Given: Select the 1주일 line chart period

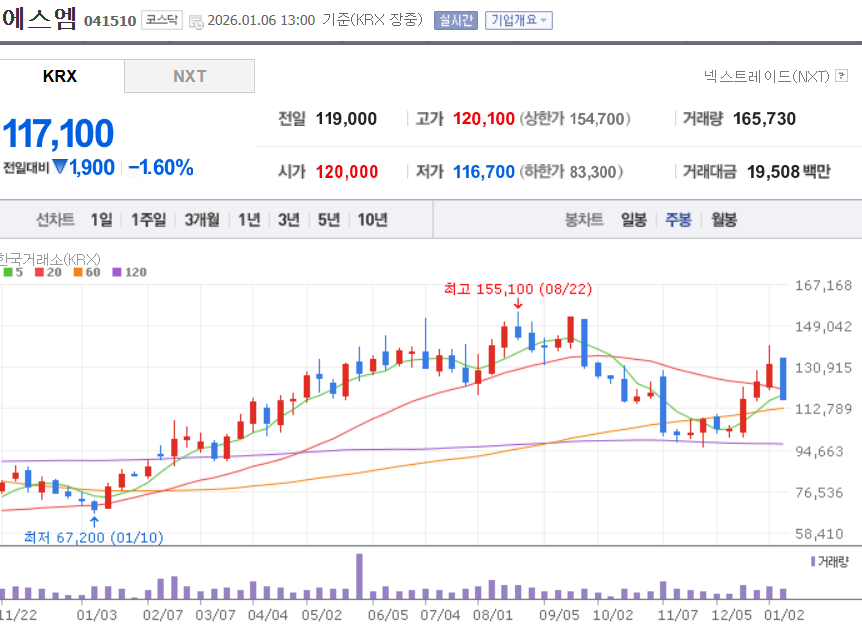Looking at the screenshot, I should (148, 220).
